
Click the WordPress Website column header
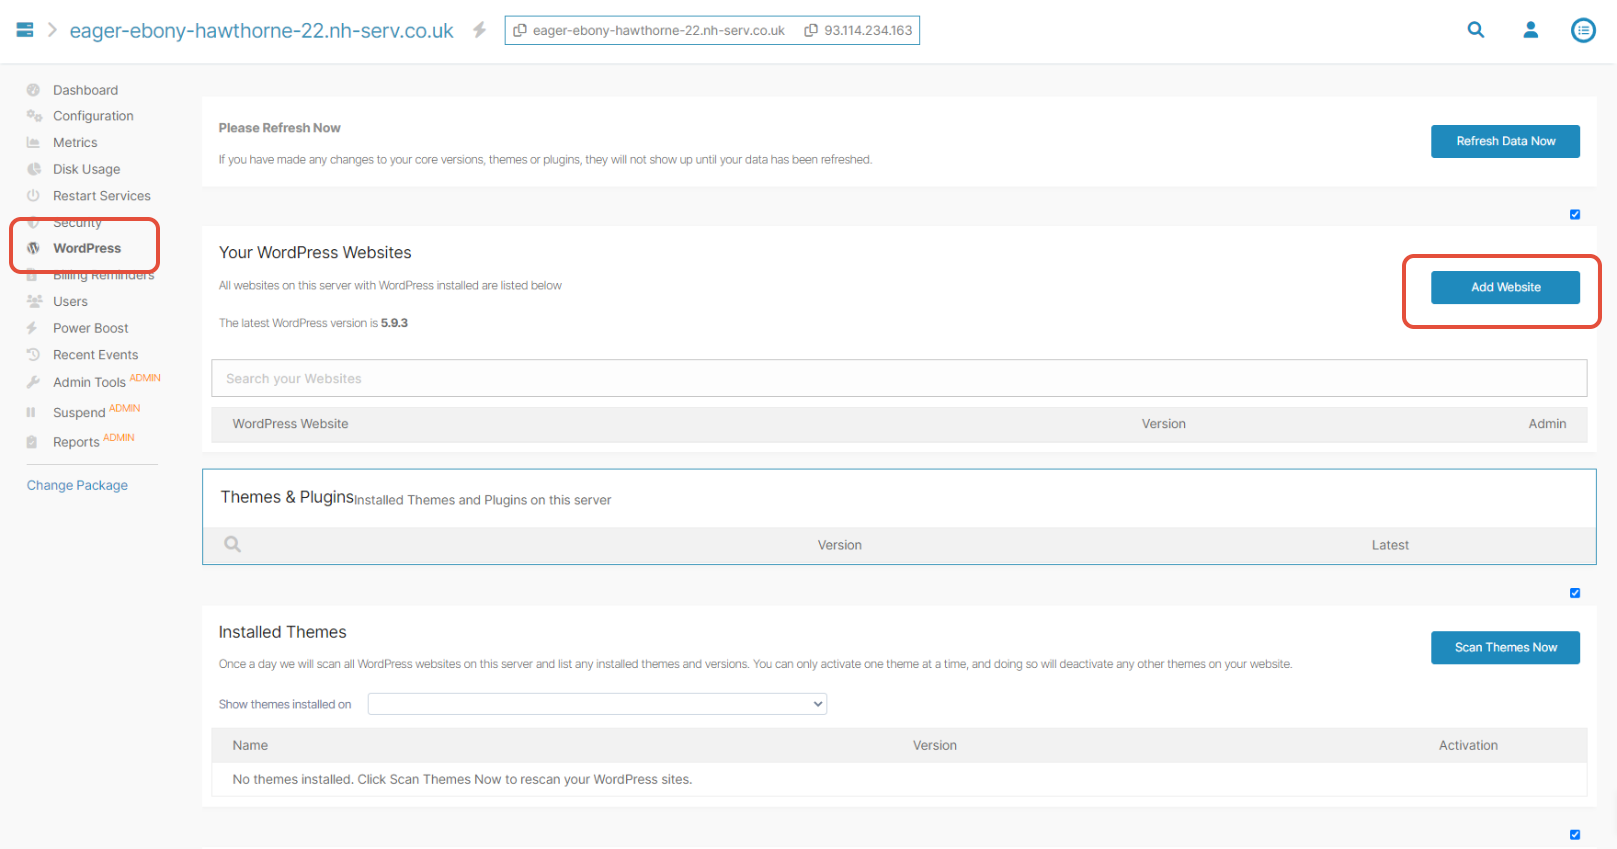click(290, 424)
